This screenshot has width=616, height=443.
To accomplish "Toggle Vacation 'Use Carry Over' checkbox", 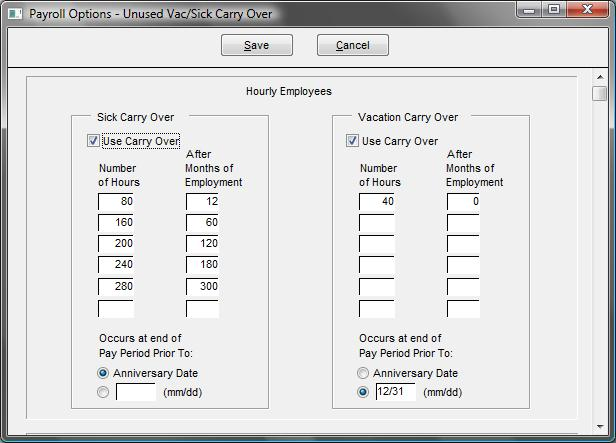I will coord(352,141).
